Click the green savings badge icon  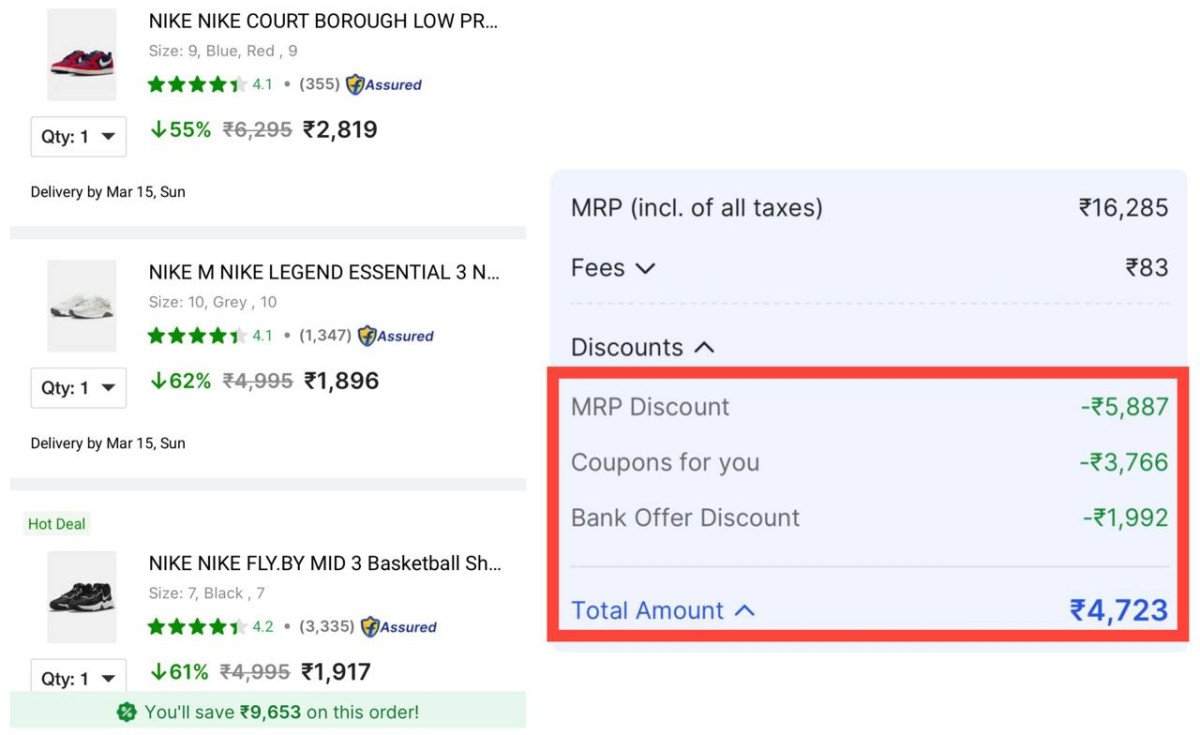pos(127,712)
